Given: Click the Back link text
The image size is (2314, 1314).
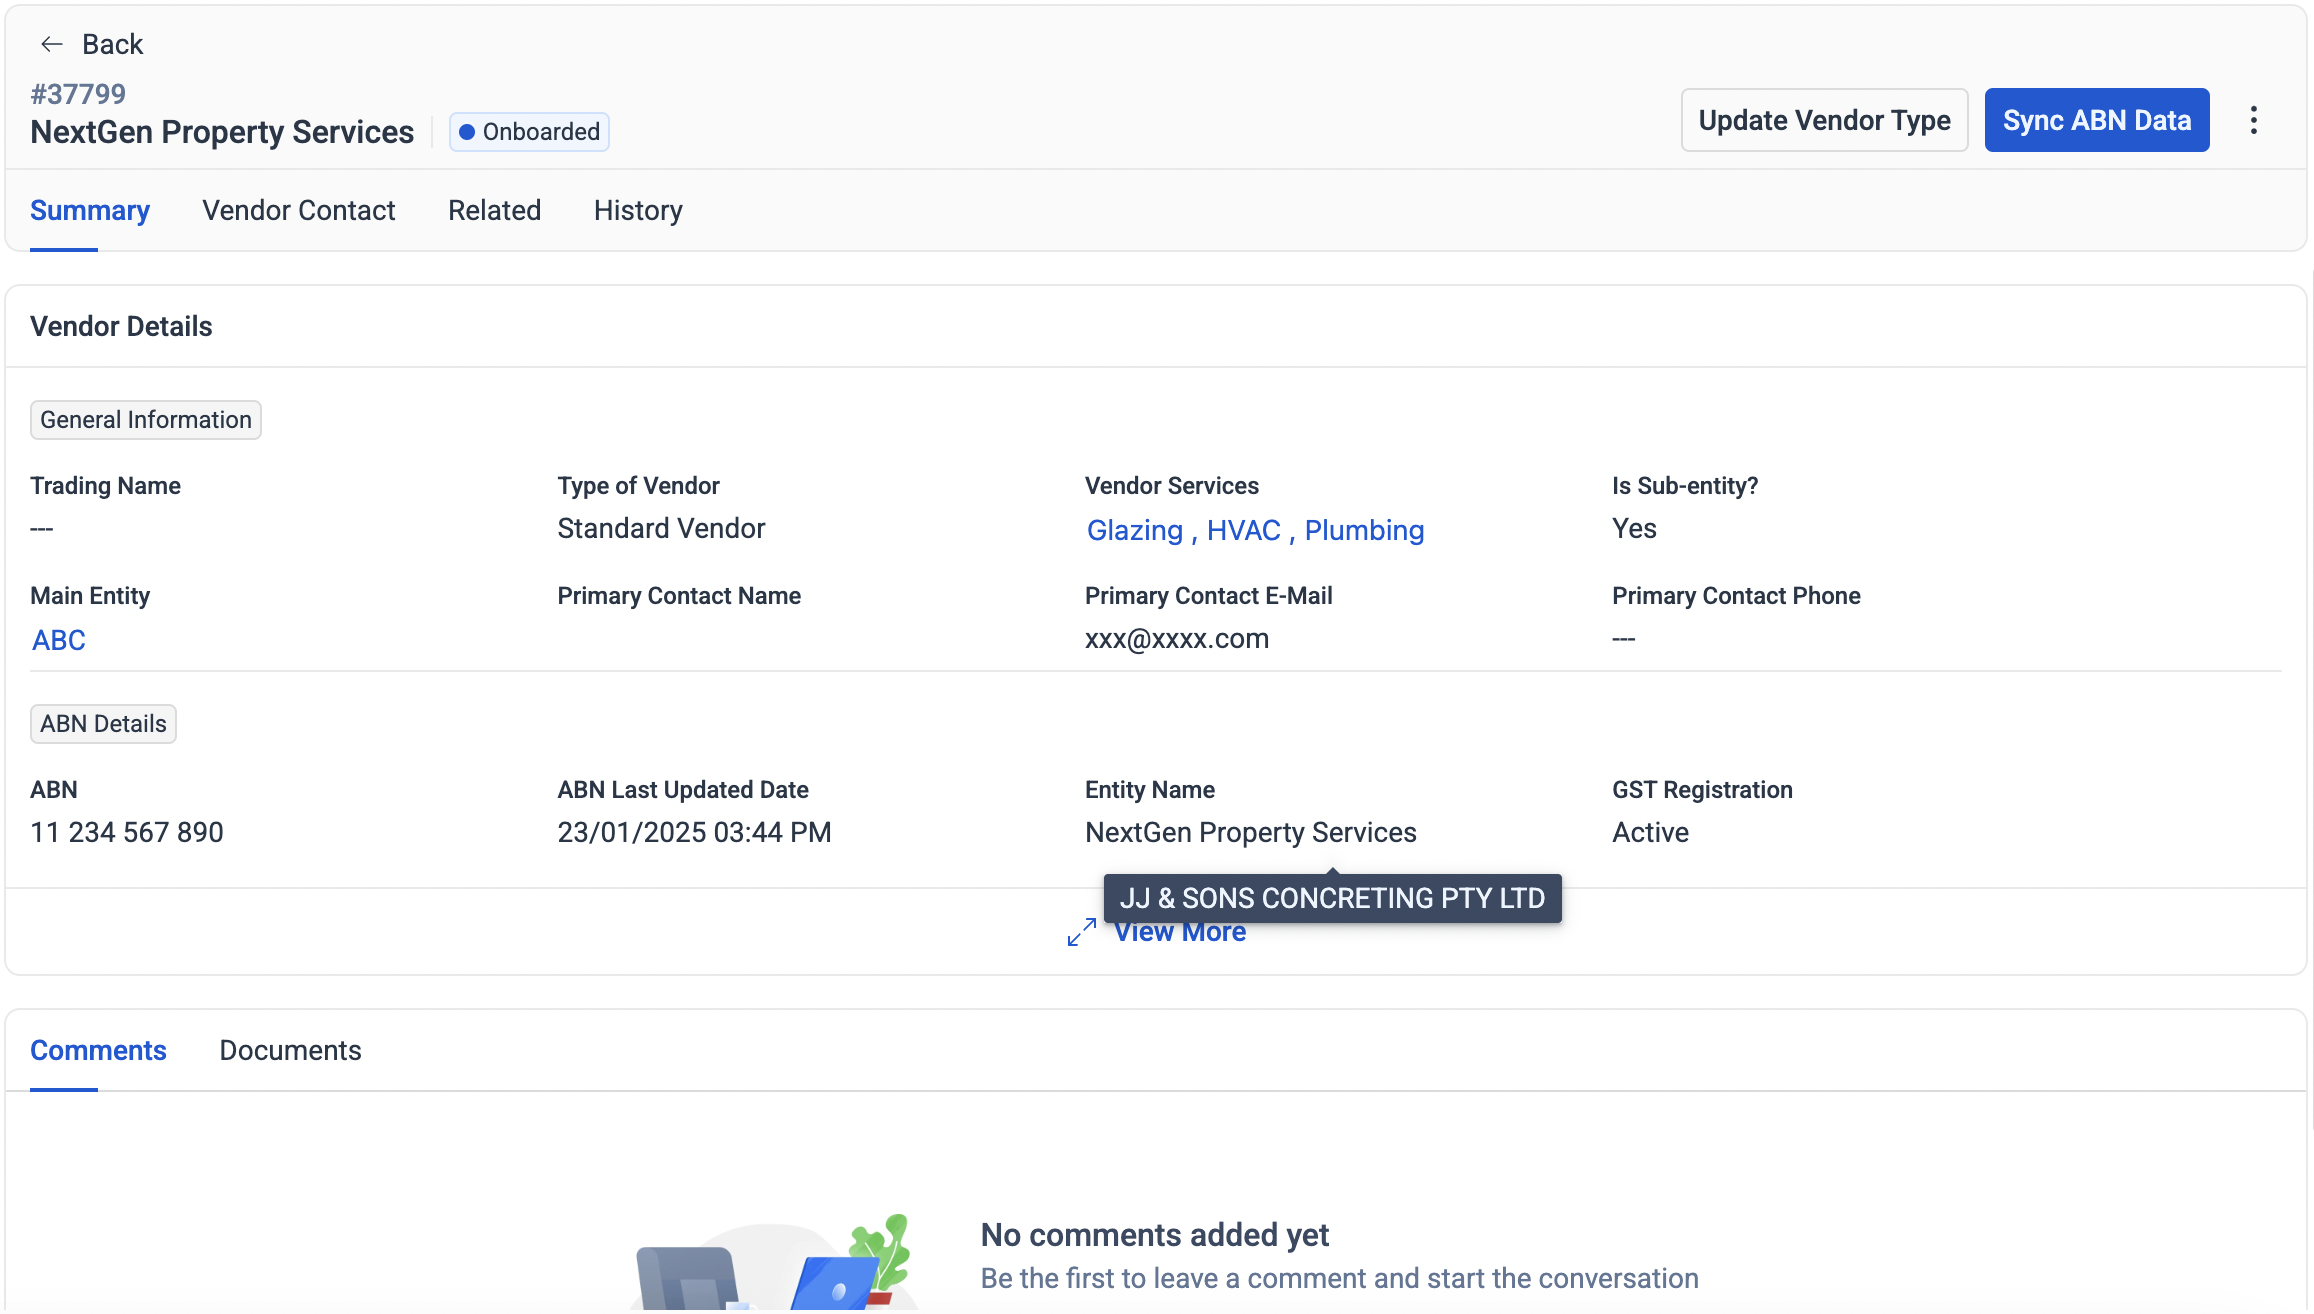Looking at the screenshot, I should (x=112, y=44).
